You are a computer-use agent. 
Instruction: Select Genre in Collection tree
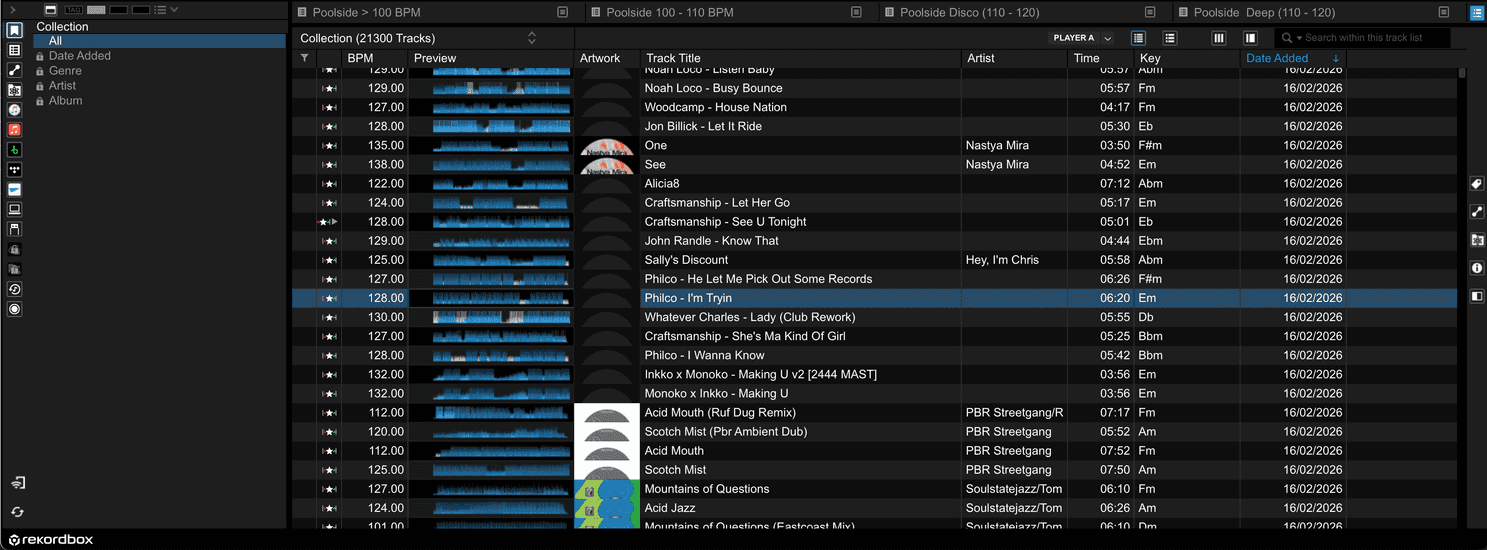(65, 71)
